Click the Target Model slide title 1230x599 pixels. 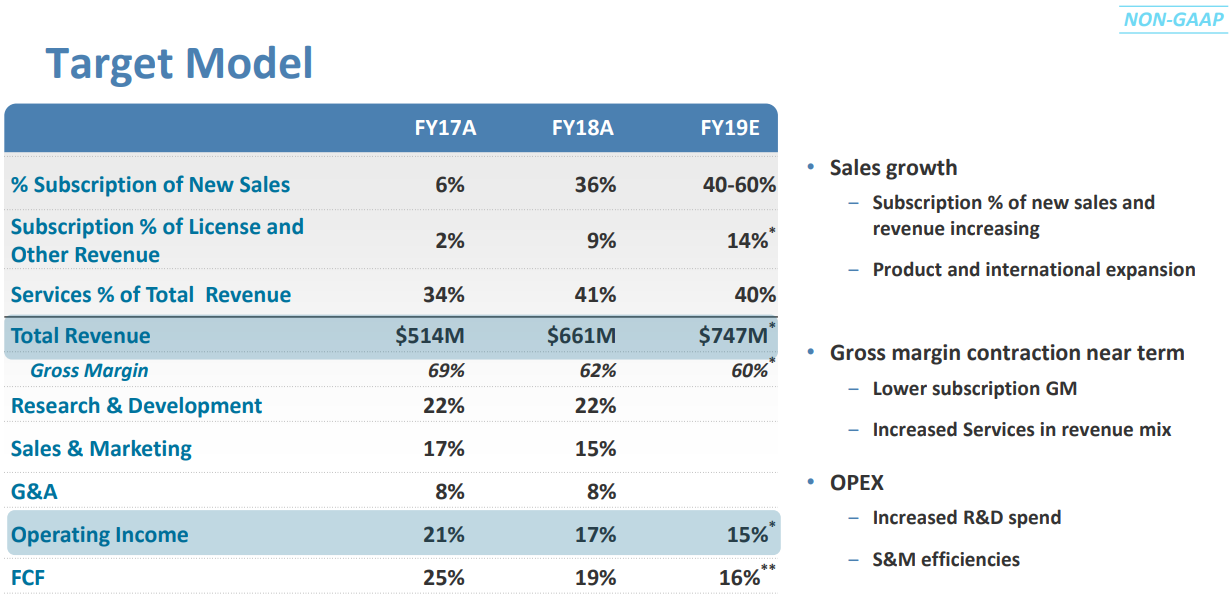180,63
